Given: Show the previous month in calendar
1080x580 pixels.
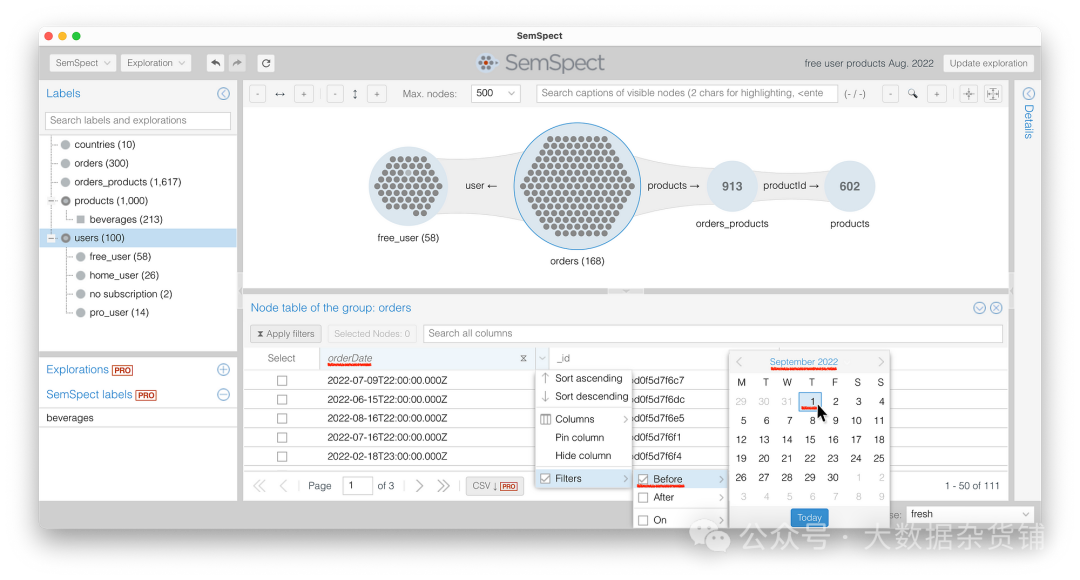Looking at the screenshot, I should pos(739,362).
